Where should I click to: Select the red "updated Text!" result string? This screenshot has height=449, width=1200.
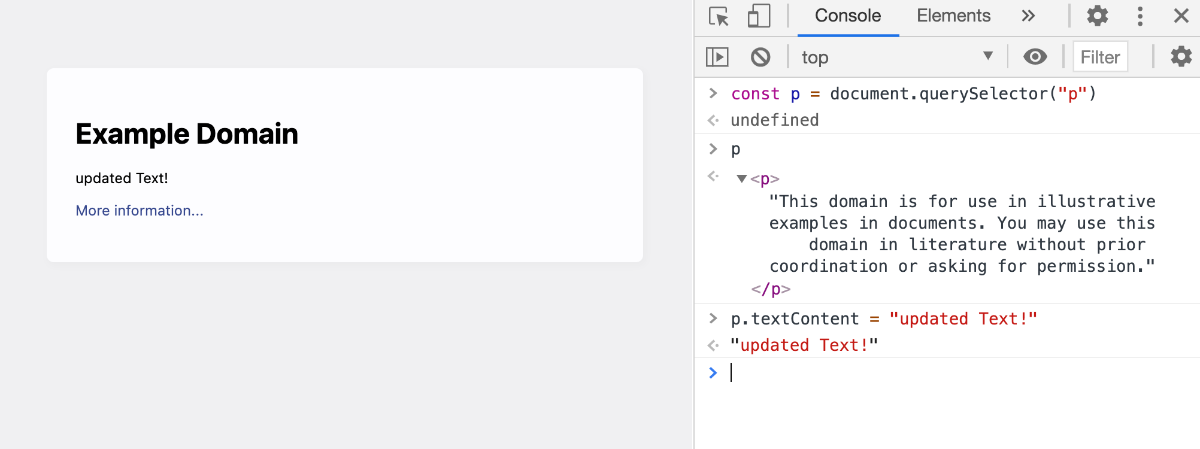coord(804,345)
